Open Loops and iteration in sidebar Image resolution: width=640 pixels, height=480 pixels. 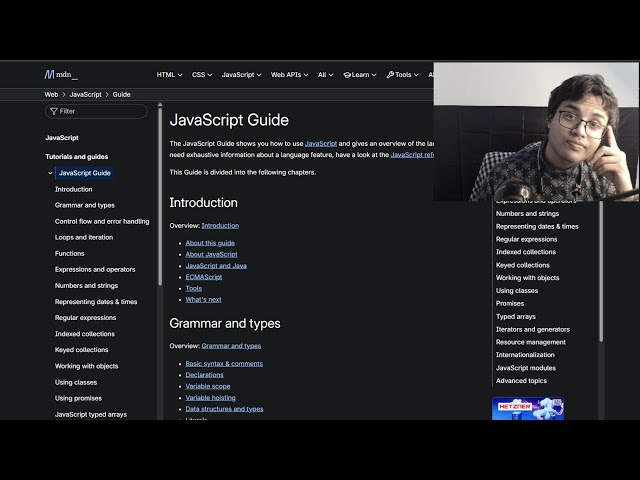[84, 237]
